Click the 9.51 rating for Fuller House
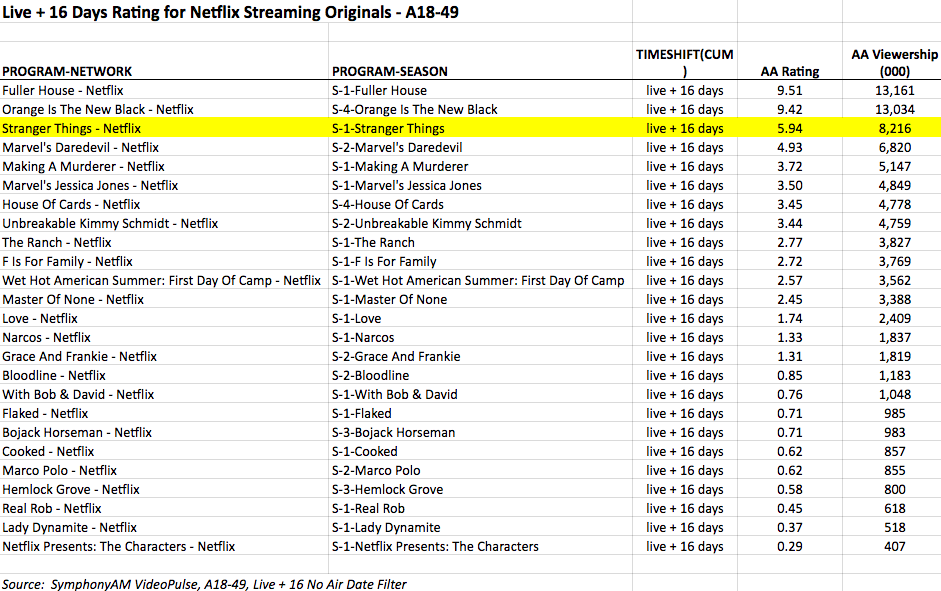 [790, 91]
